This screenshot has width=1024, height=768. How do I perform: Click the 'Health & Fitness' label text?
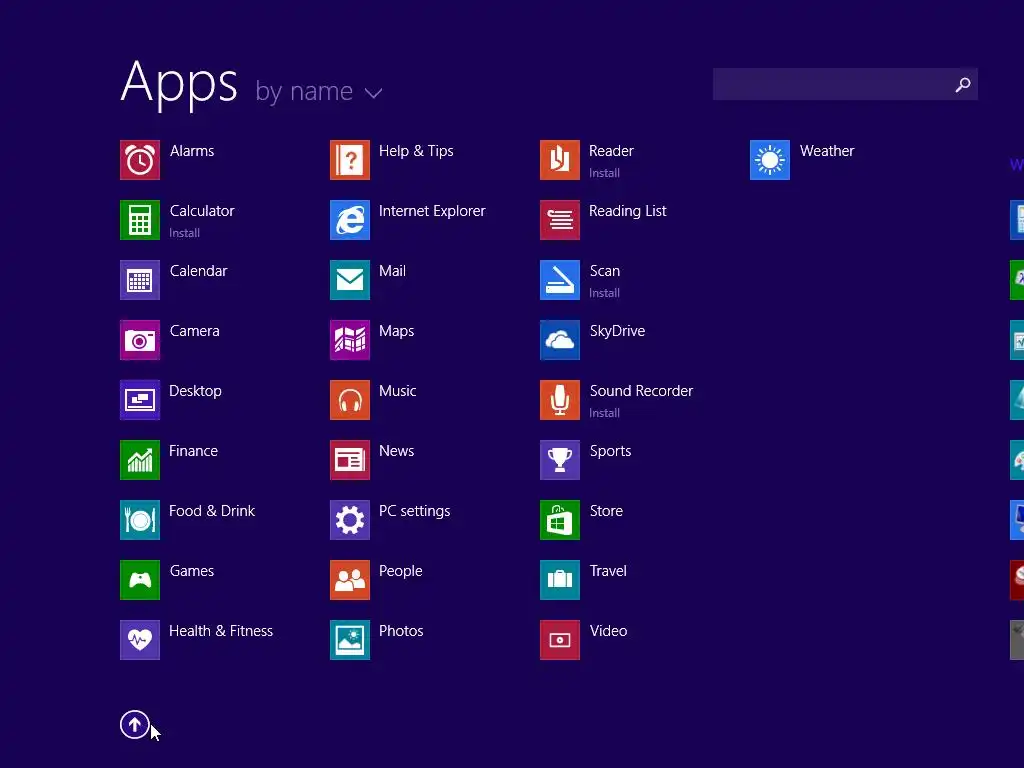[x=221, y=631]
